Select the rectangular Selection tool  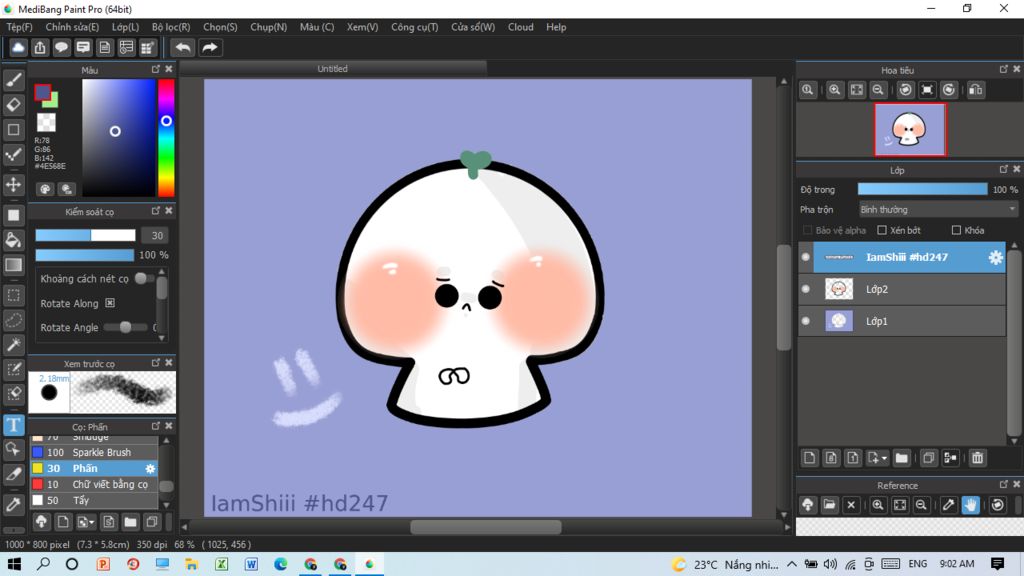pos(14,295)
